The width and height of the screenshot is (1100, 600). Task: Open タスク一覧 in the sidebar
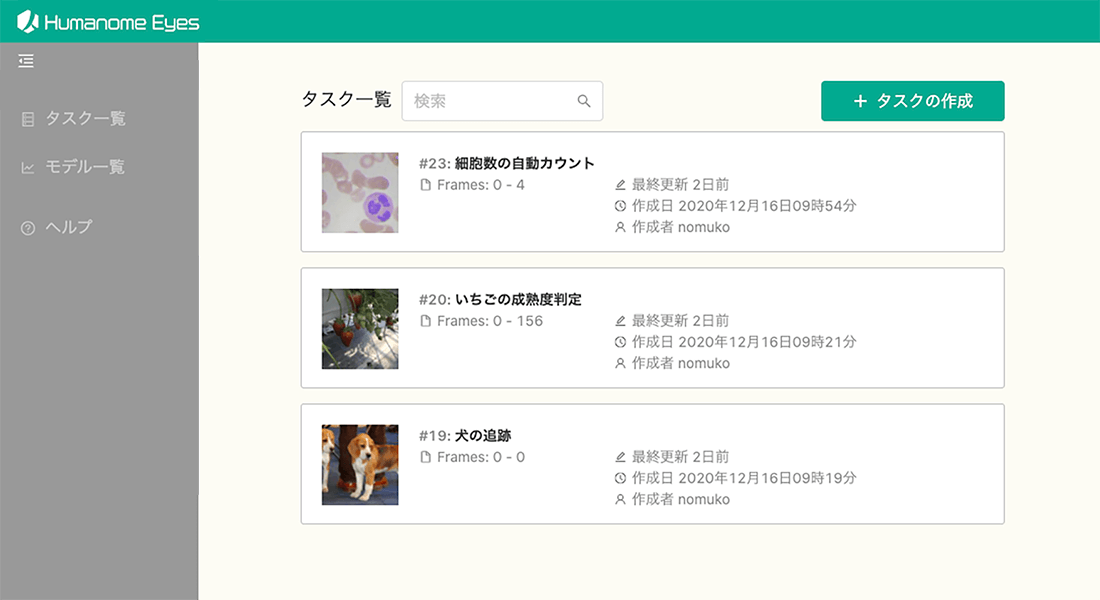[x=86, y=119]
